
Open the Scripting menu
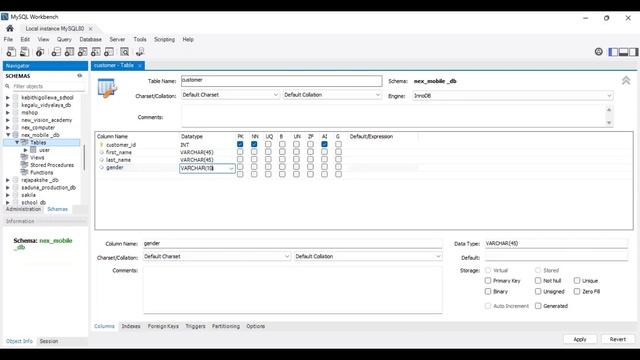[164, 39]
